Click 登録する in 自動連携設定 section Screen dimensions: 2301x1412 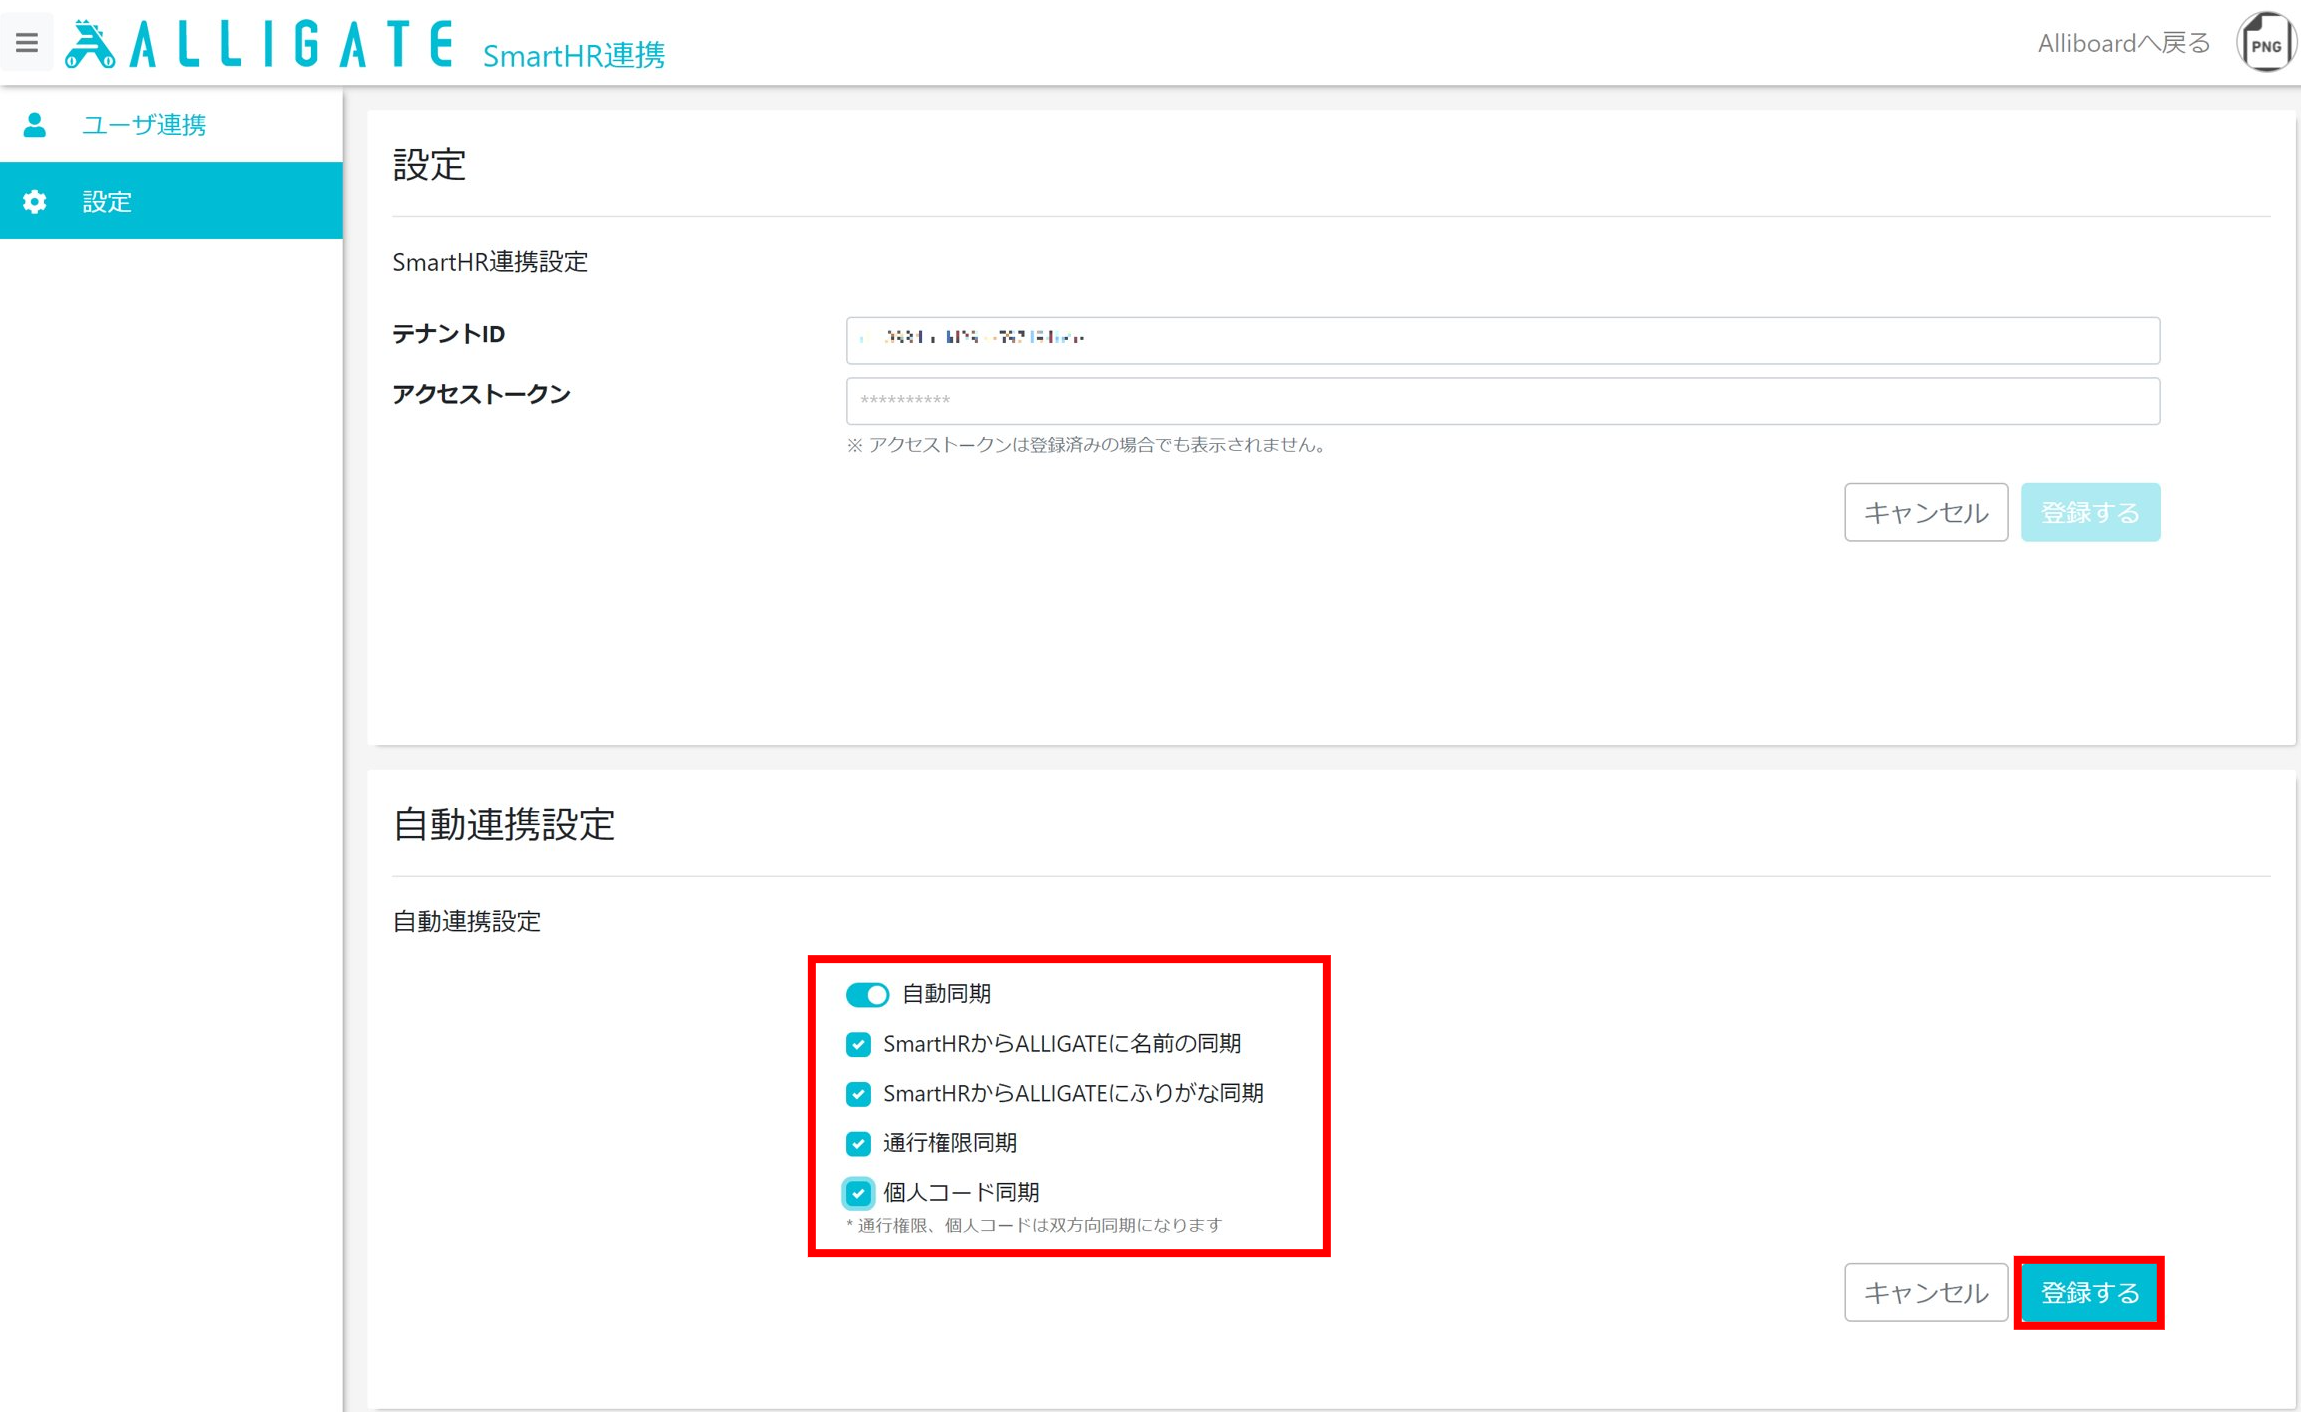2090,1292
